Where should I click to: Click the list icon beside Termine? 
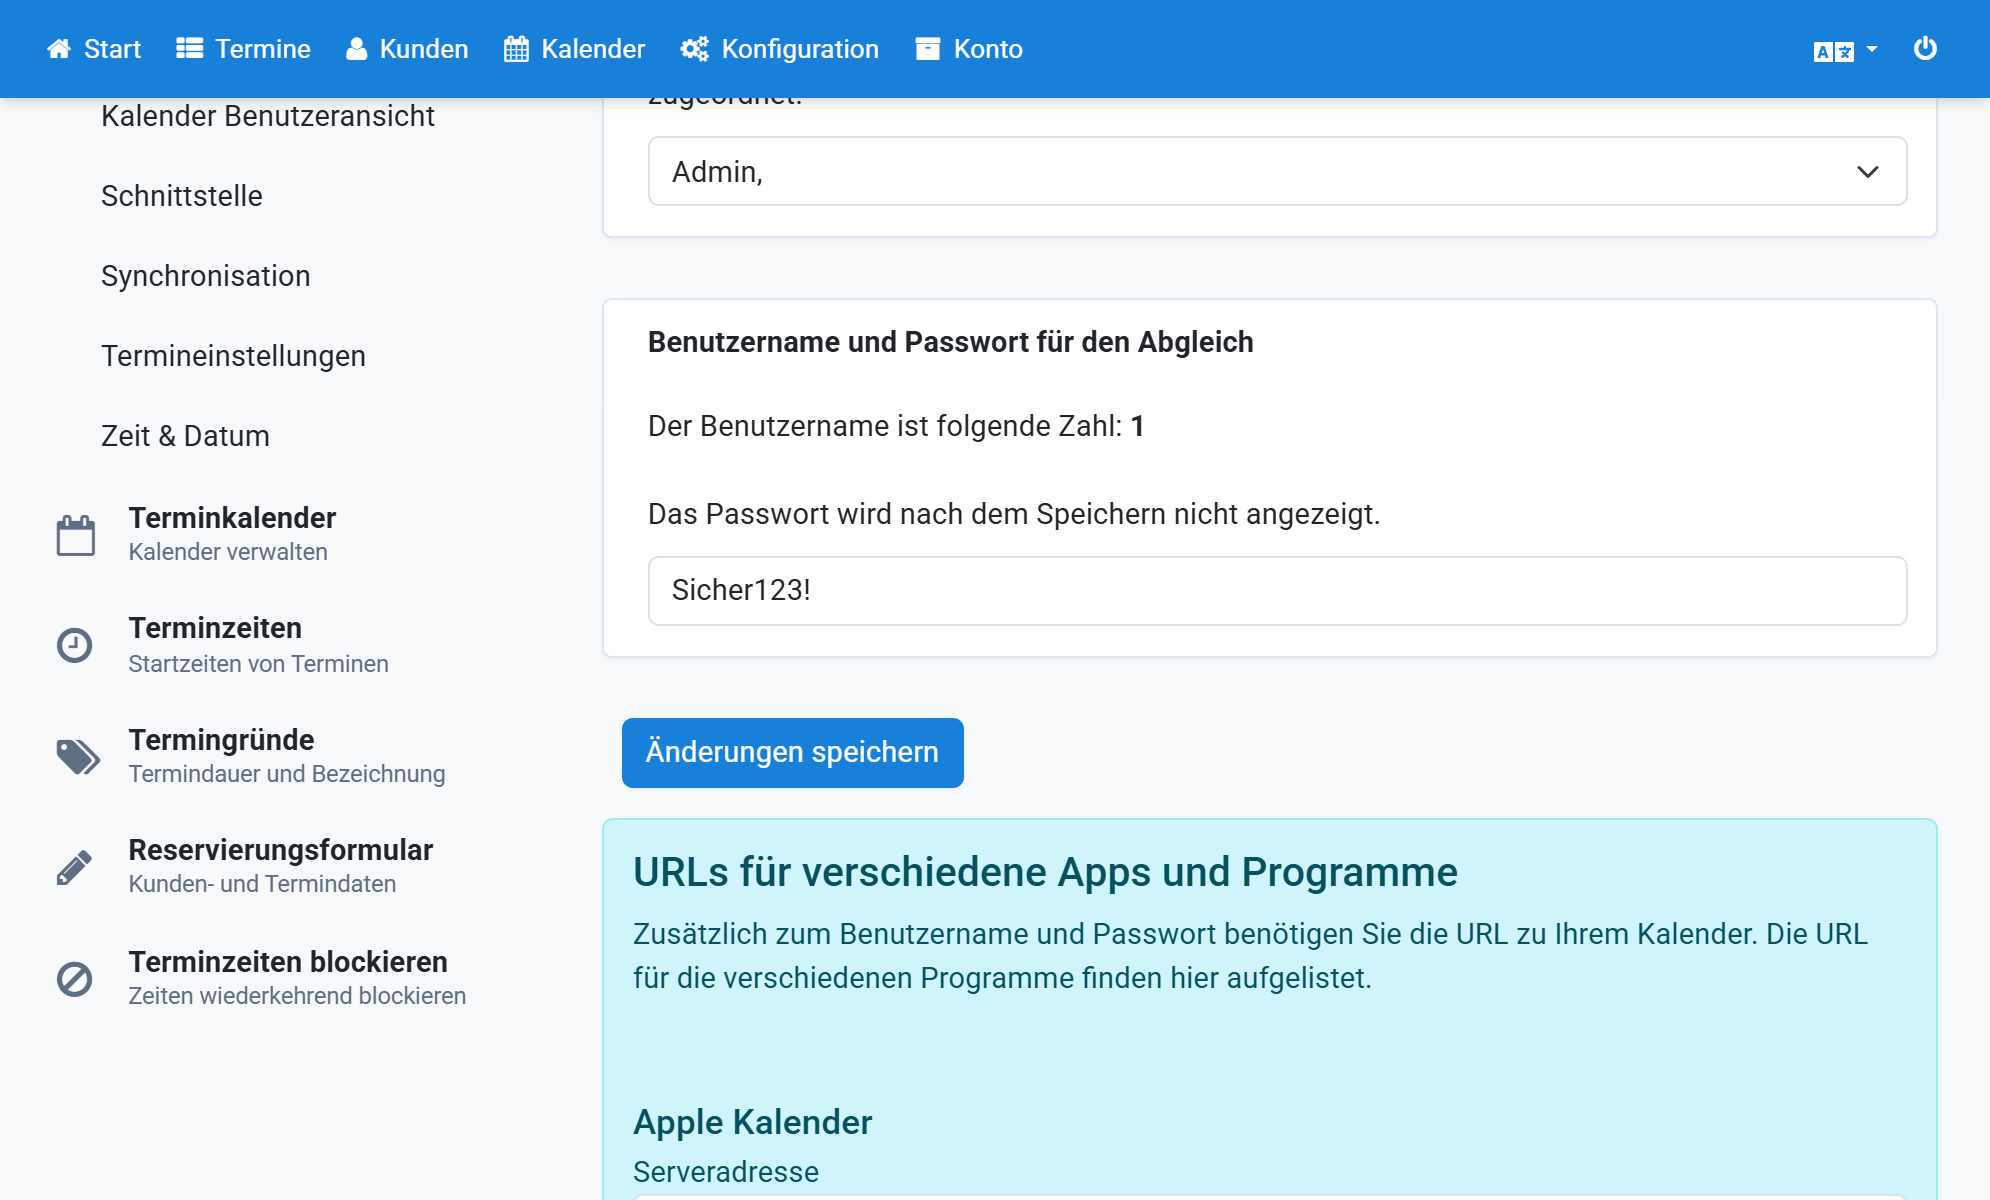[x=190, y=49]
